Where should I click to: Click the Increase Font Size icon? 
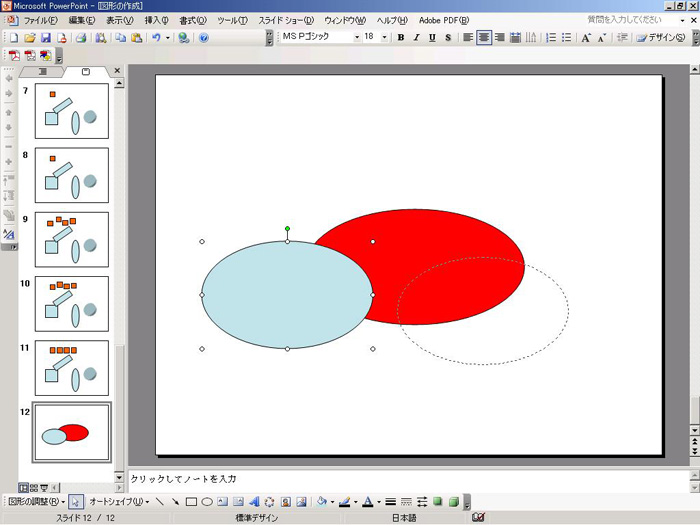click(586, 38)
